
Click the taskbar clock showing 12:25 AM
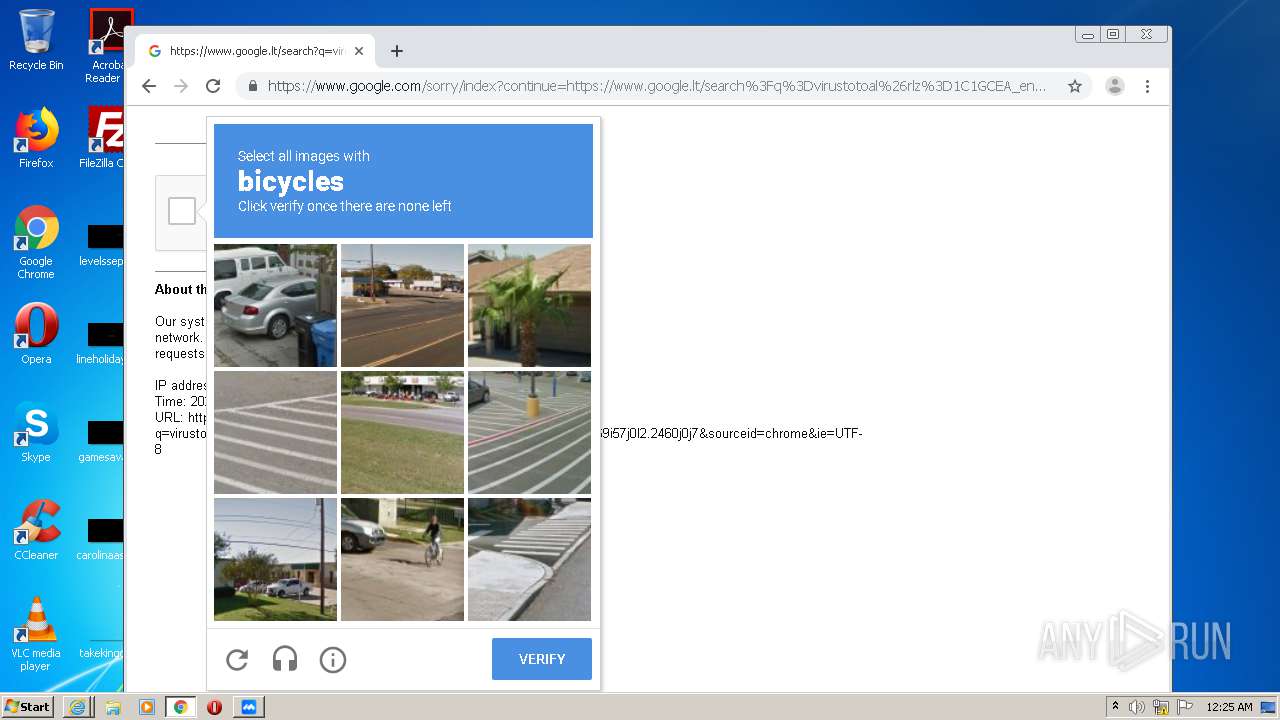coord(1229,707)
